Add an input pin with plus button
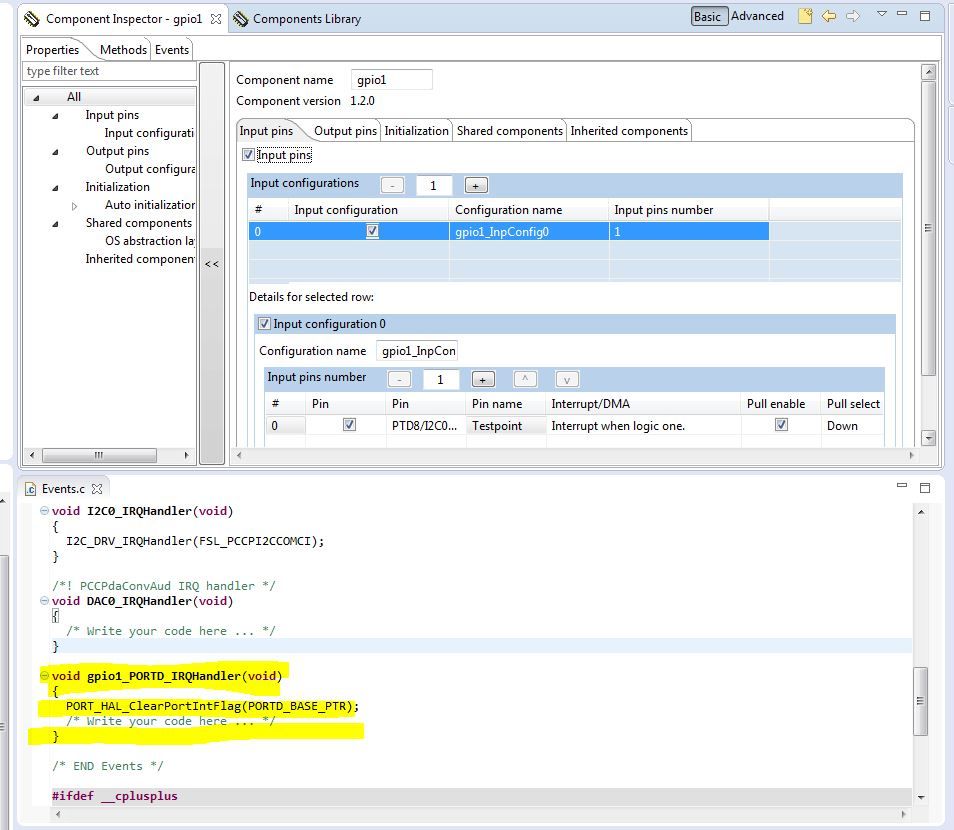The width and height of the screenshot is (954, 830). (482, 379)
